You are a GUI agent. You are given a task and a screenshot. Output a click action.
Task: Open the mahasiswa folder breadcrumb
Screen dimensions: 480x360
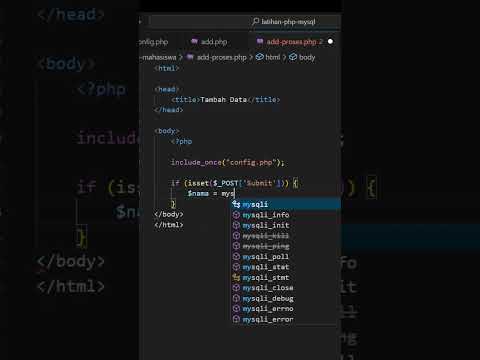click(x=158, y=57)
